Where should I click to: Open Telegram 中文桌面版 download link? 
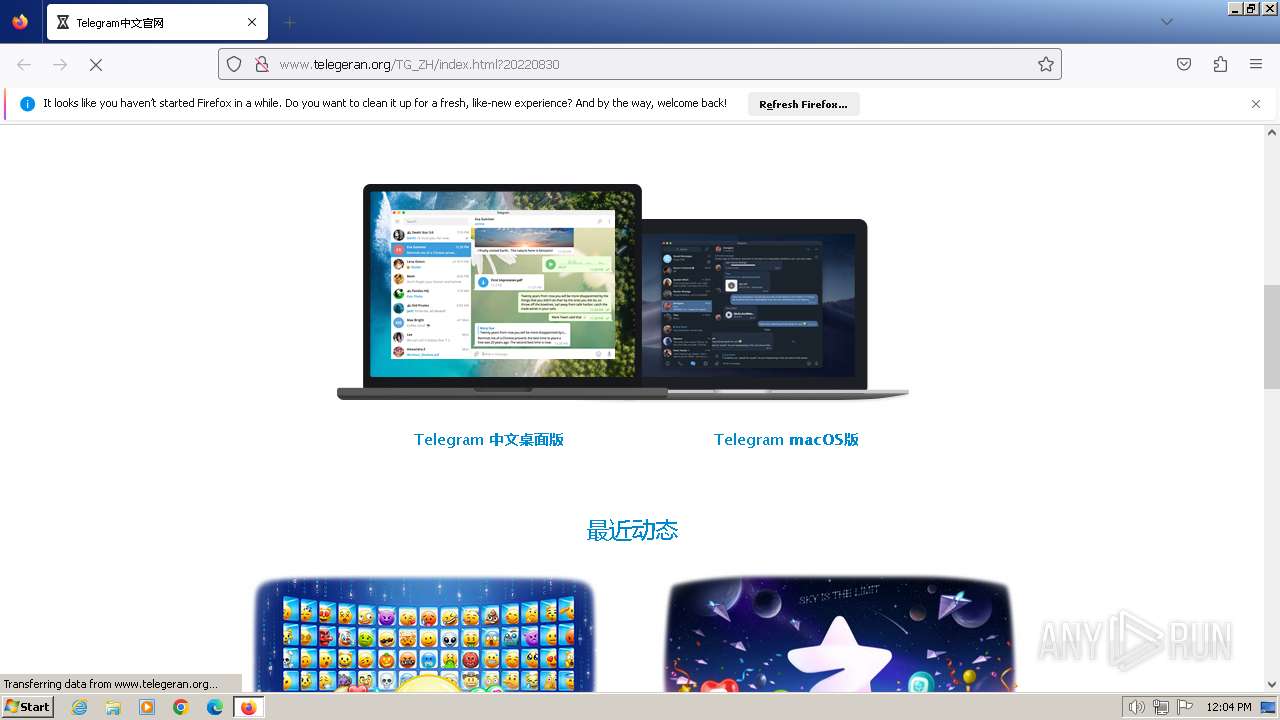coord(489,439)
